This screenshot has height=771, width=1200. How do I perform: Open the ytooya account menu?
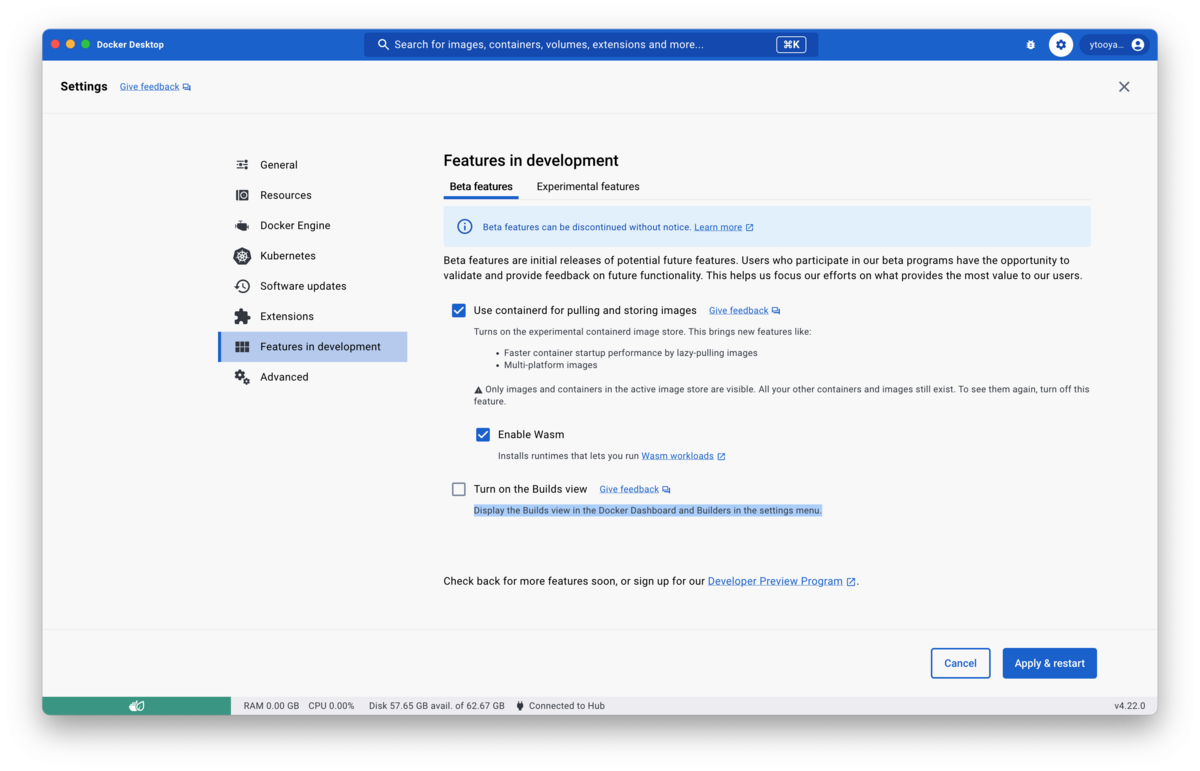click(x=1117, y=45)
